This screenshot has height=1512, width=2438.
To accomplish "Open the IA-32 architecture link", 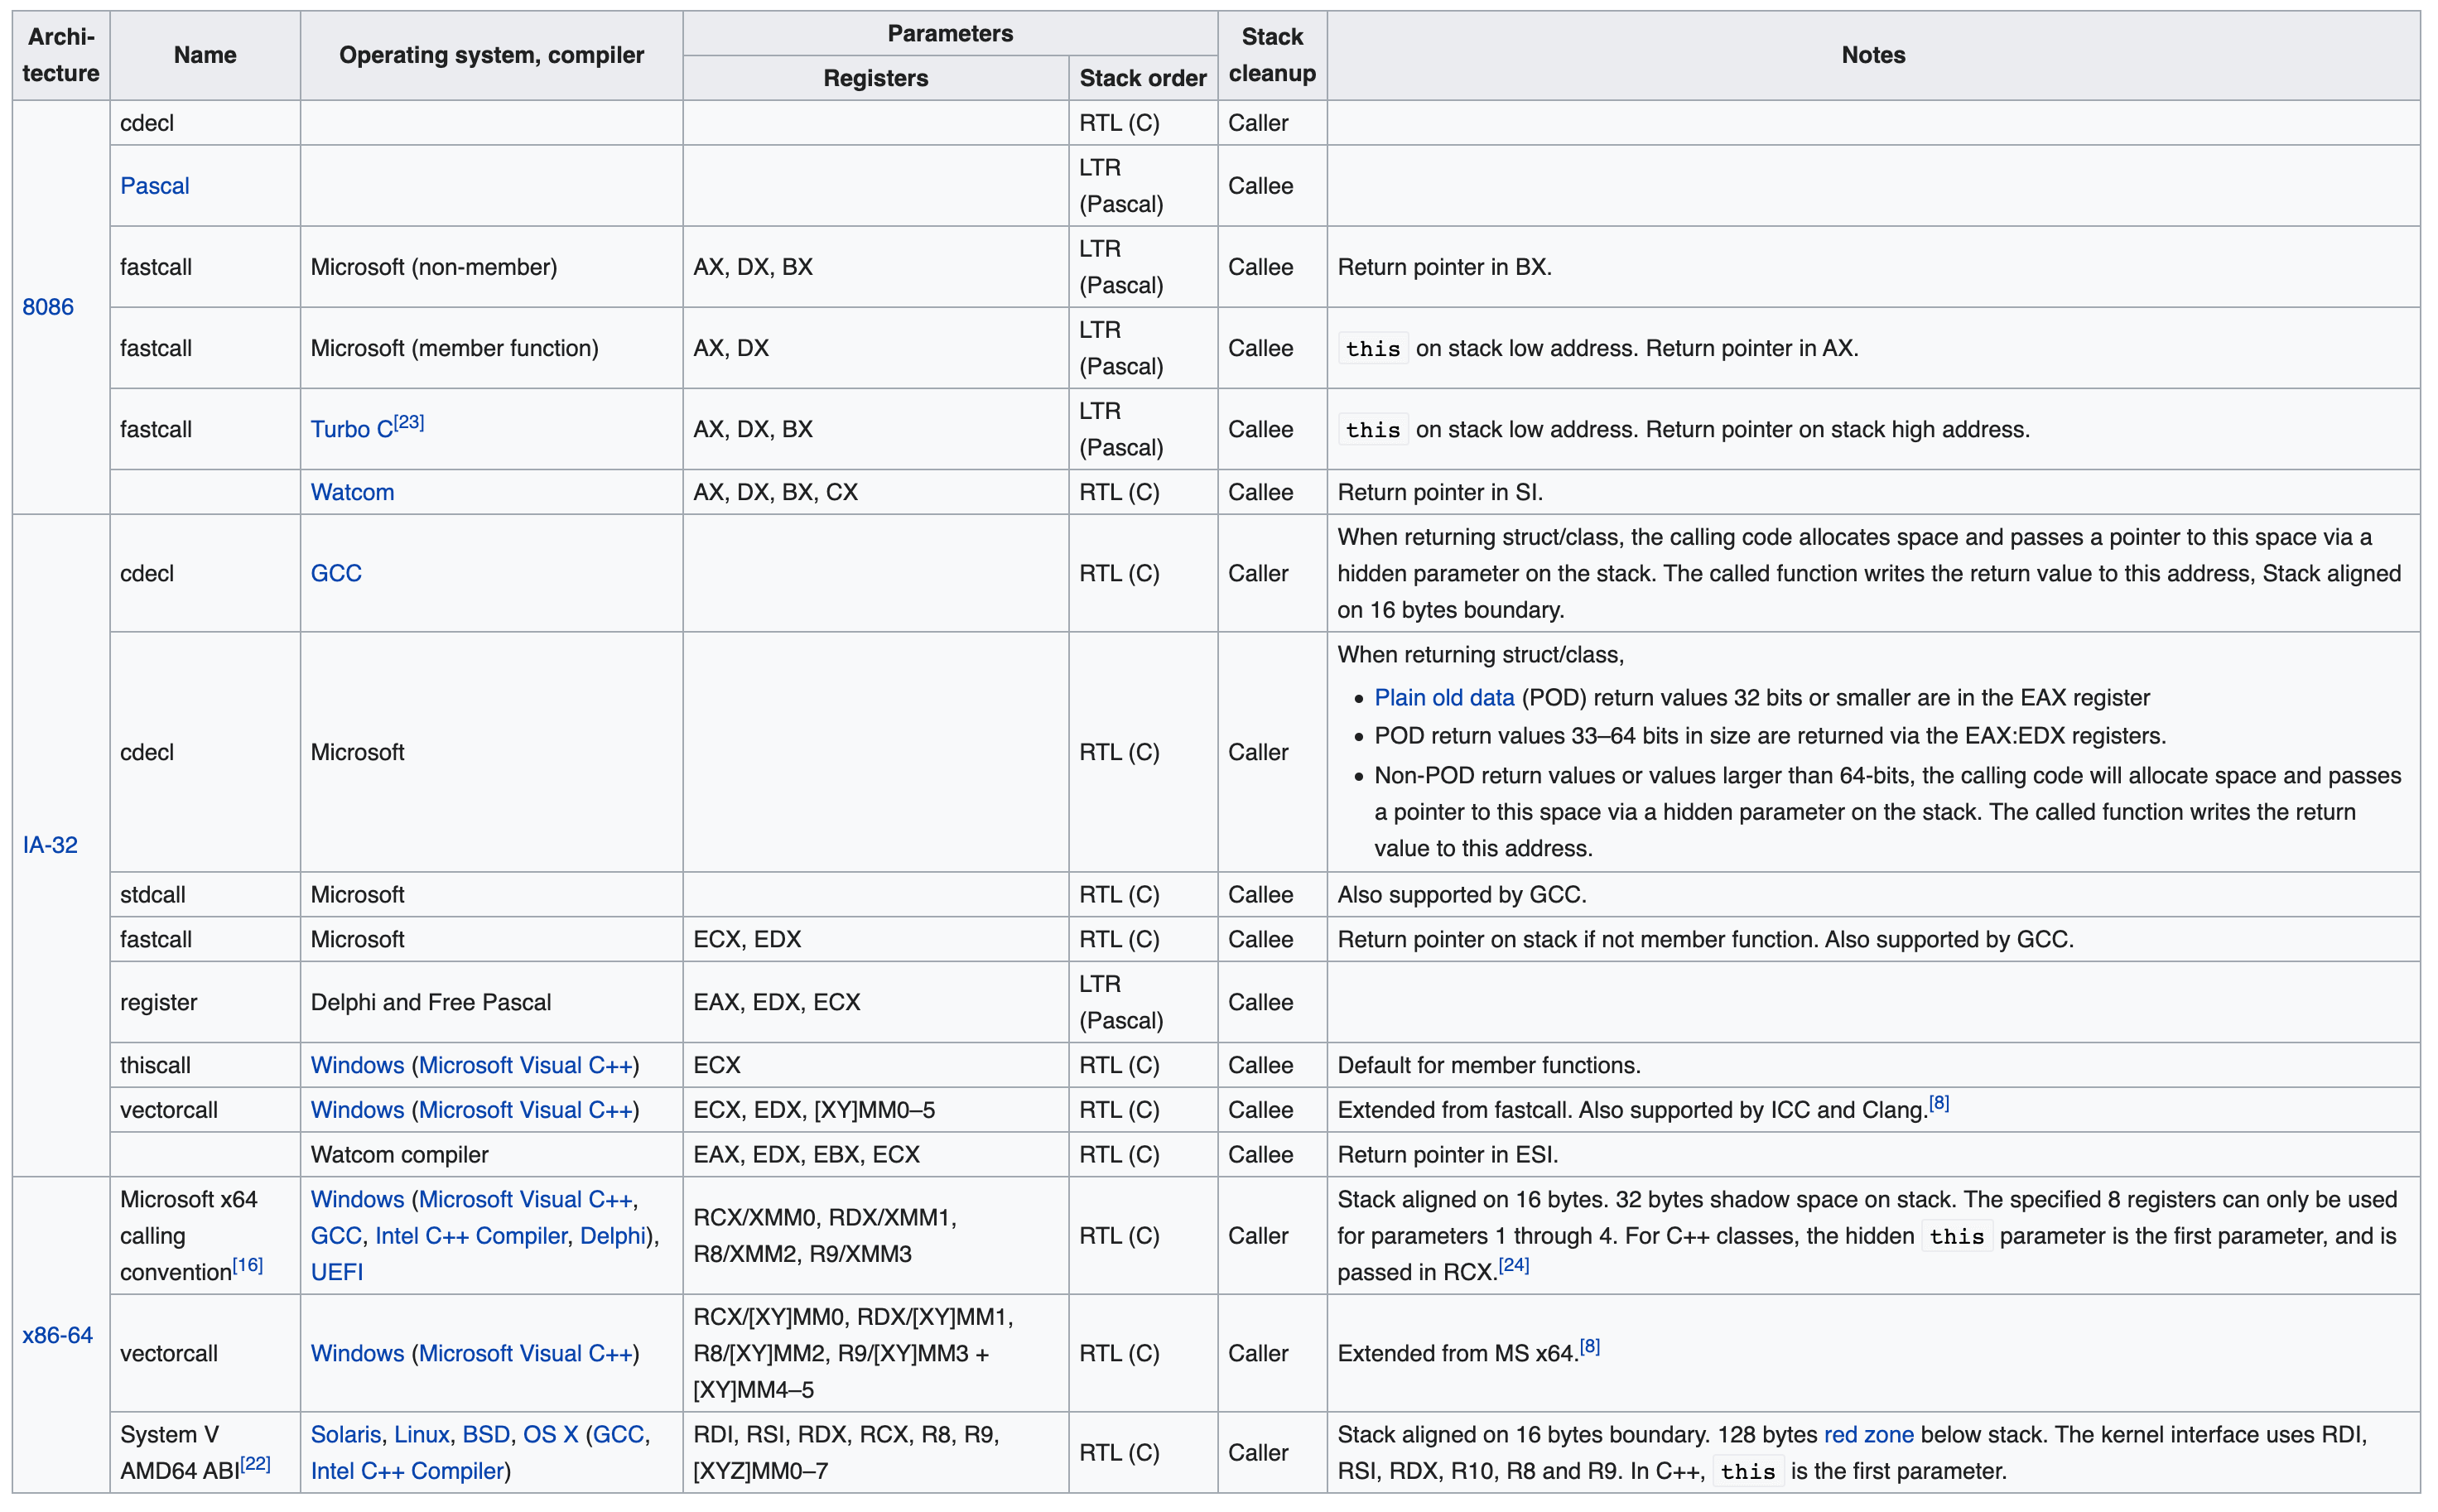I will pyautogui.click(x=50, y=845).
